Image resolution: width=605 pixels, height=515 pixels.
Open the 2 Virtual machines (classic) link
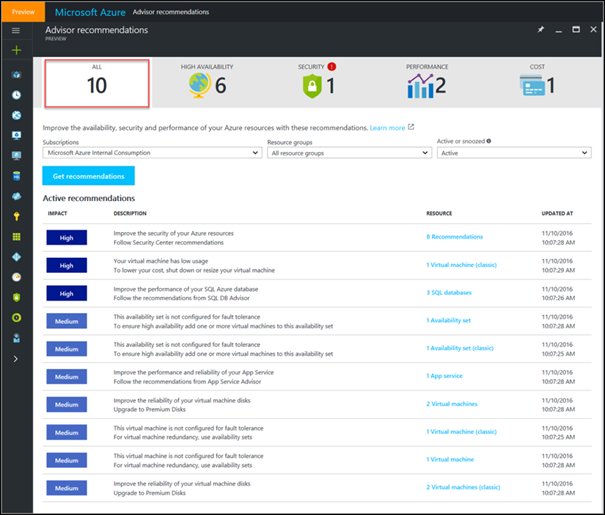click(x=463, y=487)
